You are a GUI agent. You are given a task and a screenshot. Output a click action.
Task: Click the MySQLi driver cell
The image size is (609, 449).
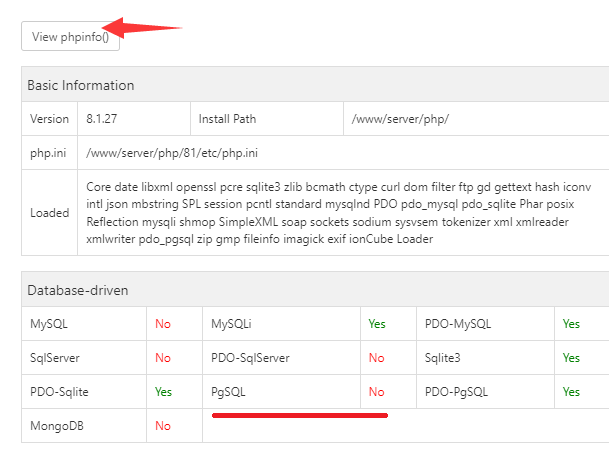click(x=235, y=324)
